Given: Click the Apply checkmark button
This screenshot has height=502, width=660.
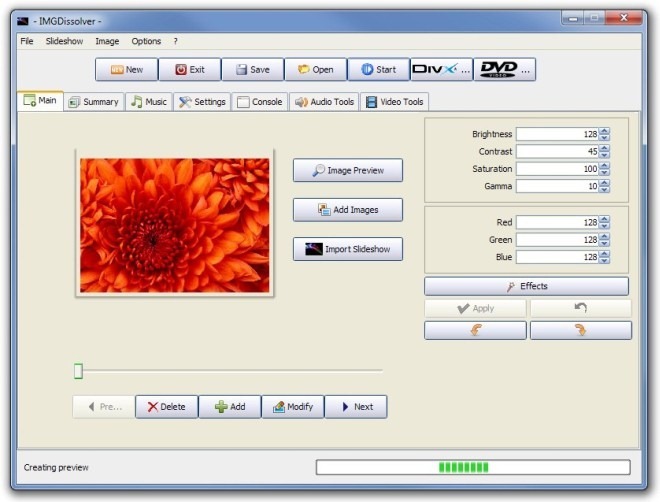Looking at the screenshot, I should point(475,308).
